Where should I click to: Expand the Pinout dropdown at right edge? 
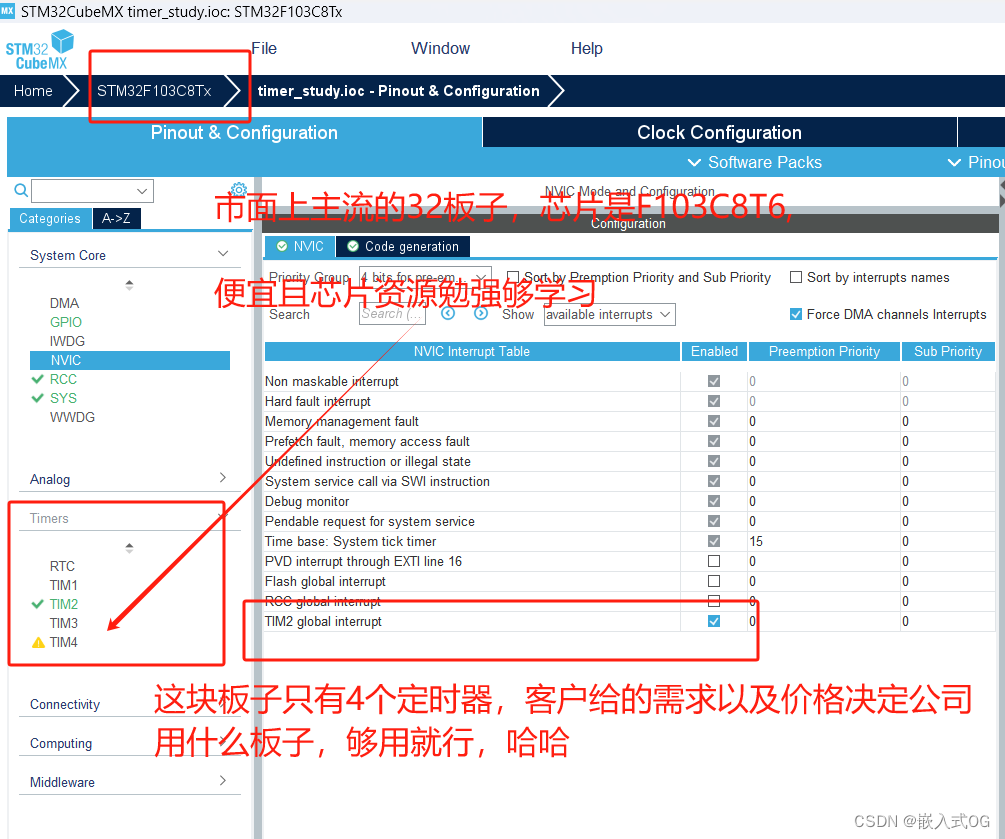(976, 162)
